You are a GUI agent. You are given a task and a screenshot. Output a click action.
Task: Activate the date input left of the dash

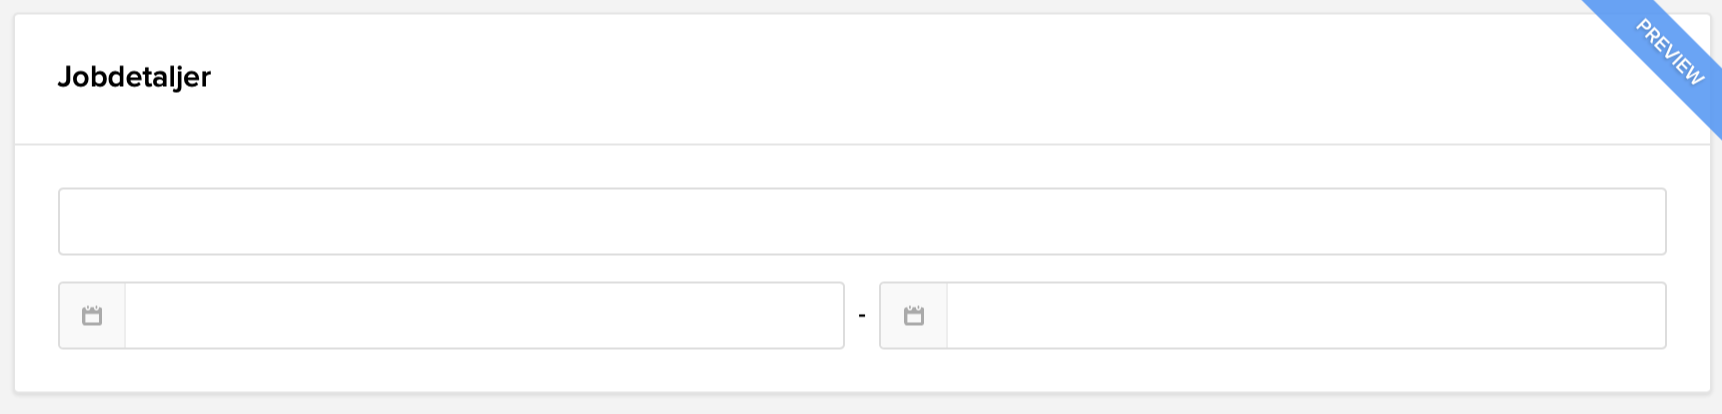tap(484, 316)
